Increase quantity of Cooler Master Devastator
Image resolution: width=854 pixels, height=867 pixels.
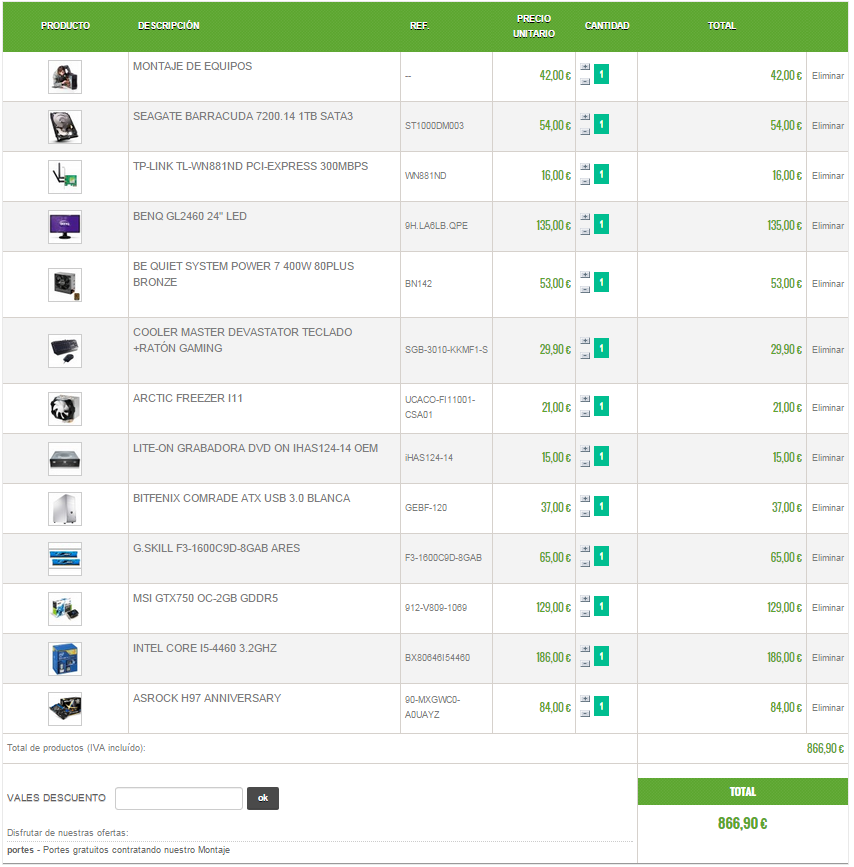pos(585,341)
